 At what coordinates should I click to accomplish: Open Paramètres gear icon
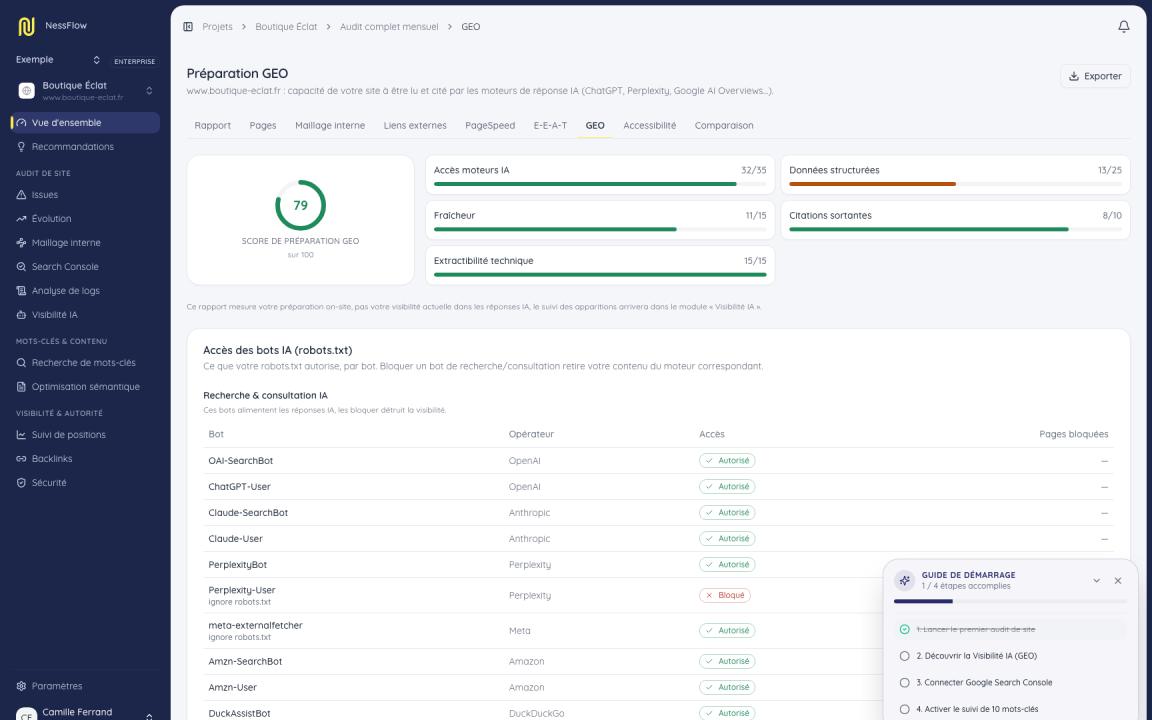21,686
